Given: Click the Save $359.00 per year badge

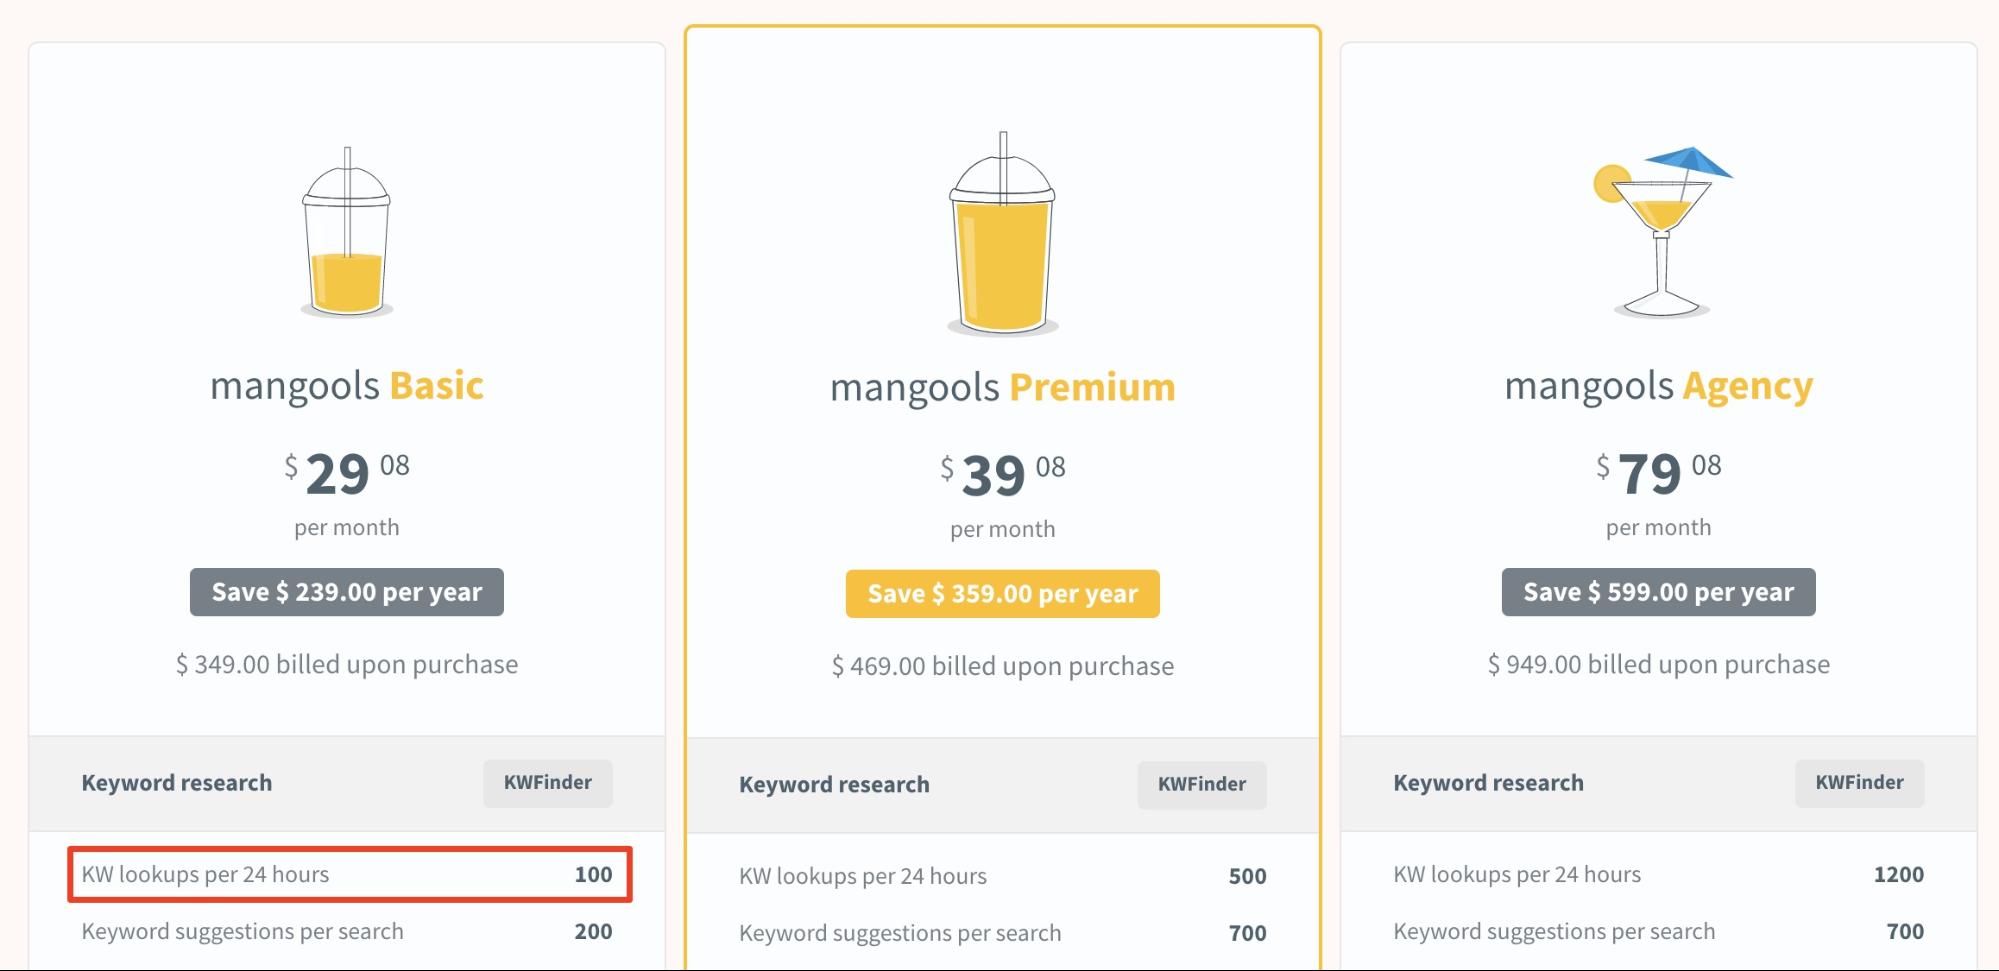Looking at the screenshot, I should pyautogui.click(x=1002, y=593).
